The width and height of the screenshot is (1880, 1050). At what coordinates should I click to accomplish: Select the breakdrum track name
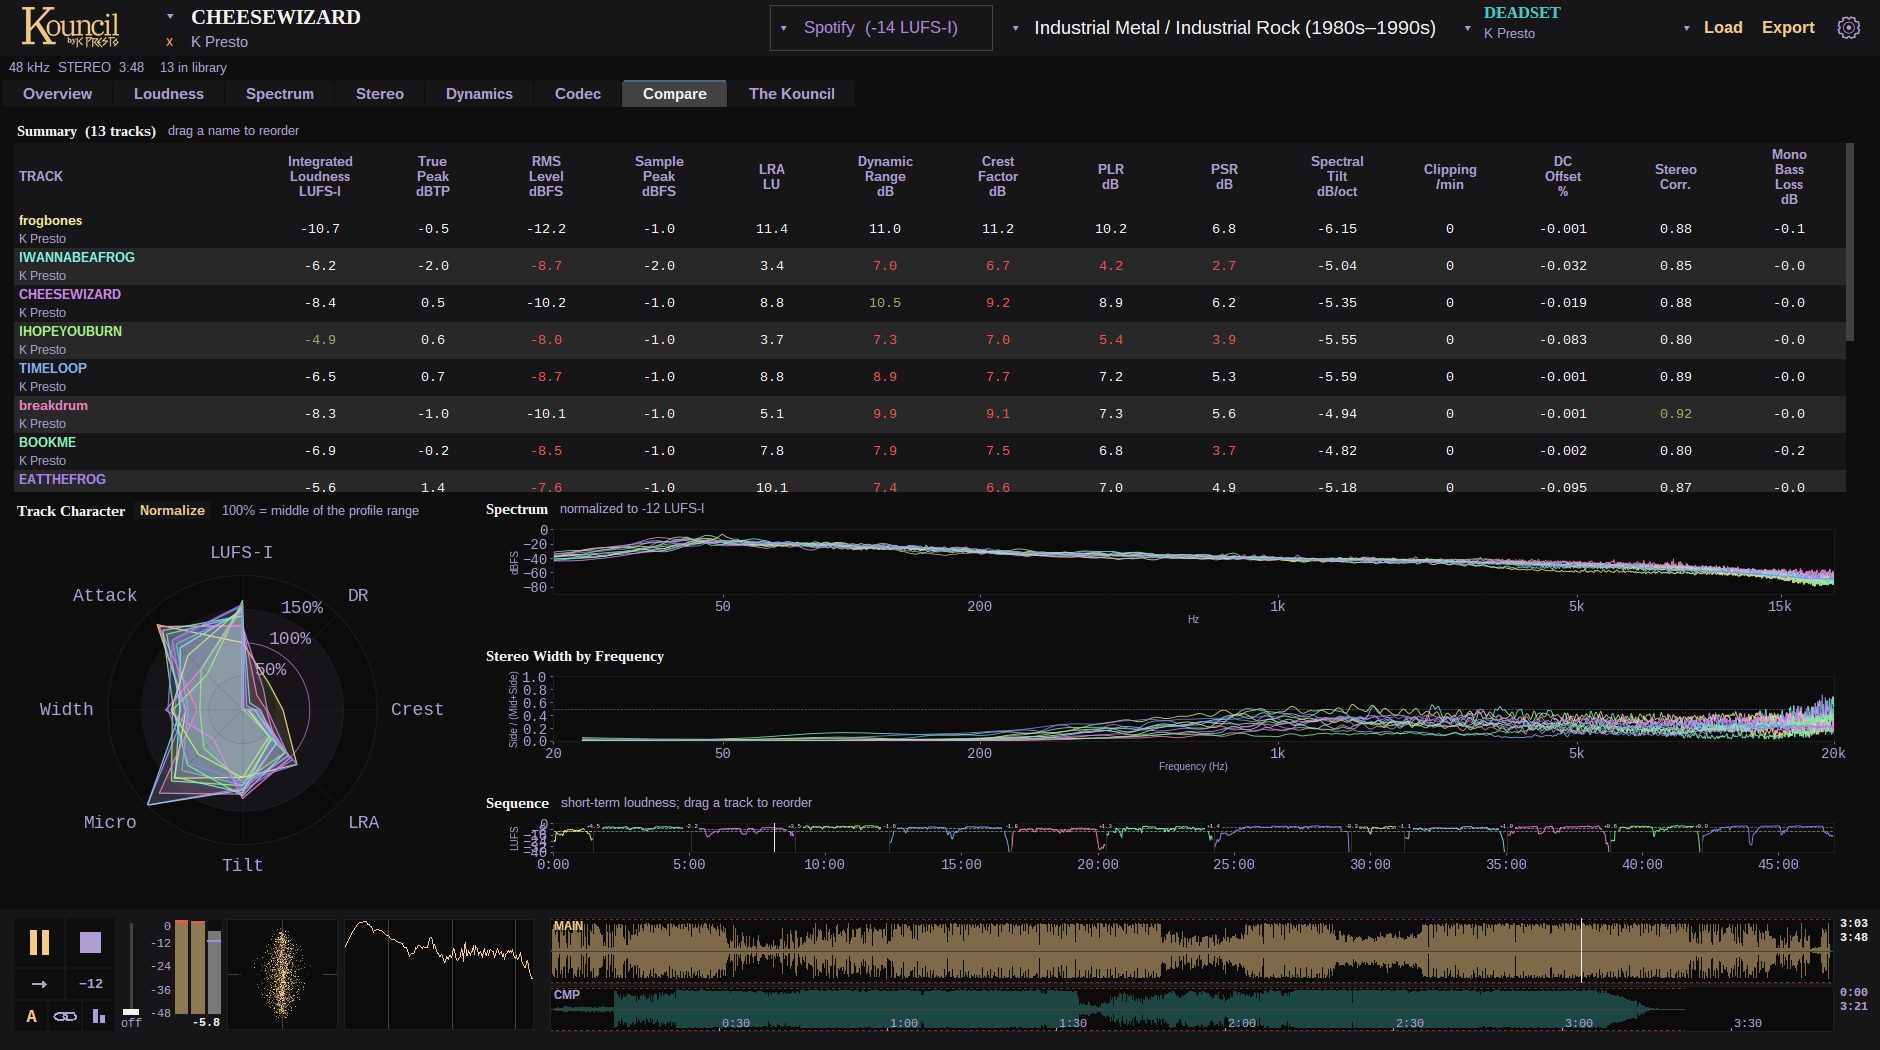click(54, 406)
